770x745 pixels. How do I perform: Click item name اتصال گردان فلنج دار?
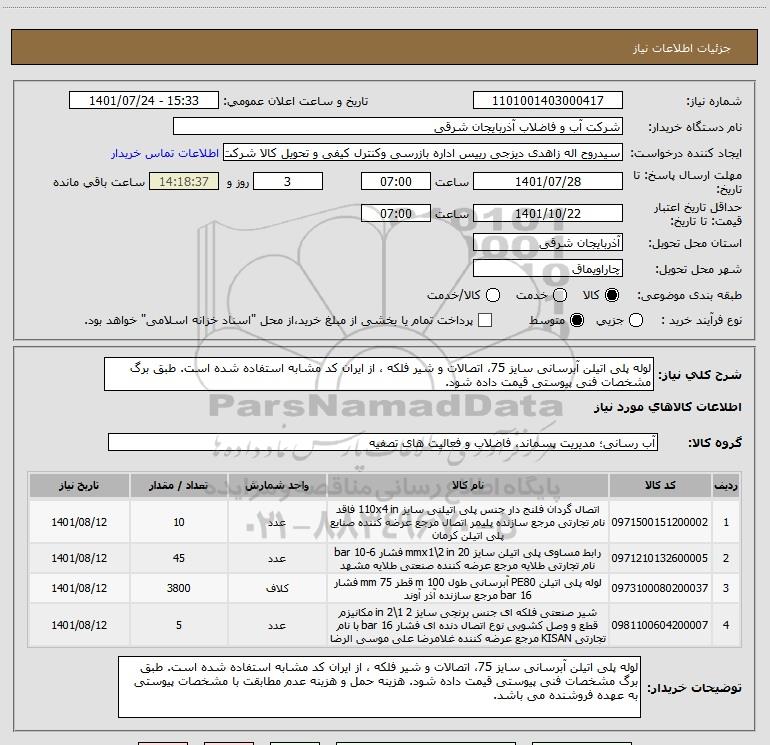468,522
